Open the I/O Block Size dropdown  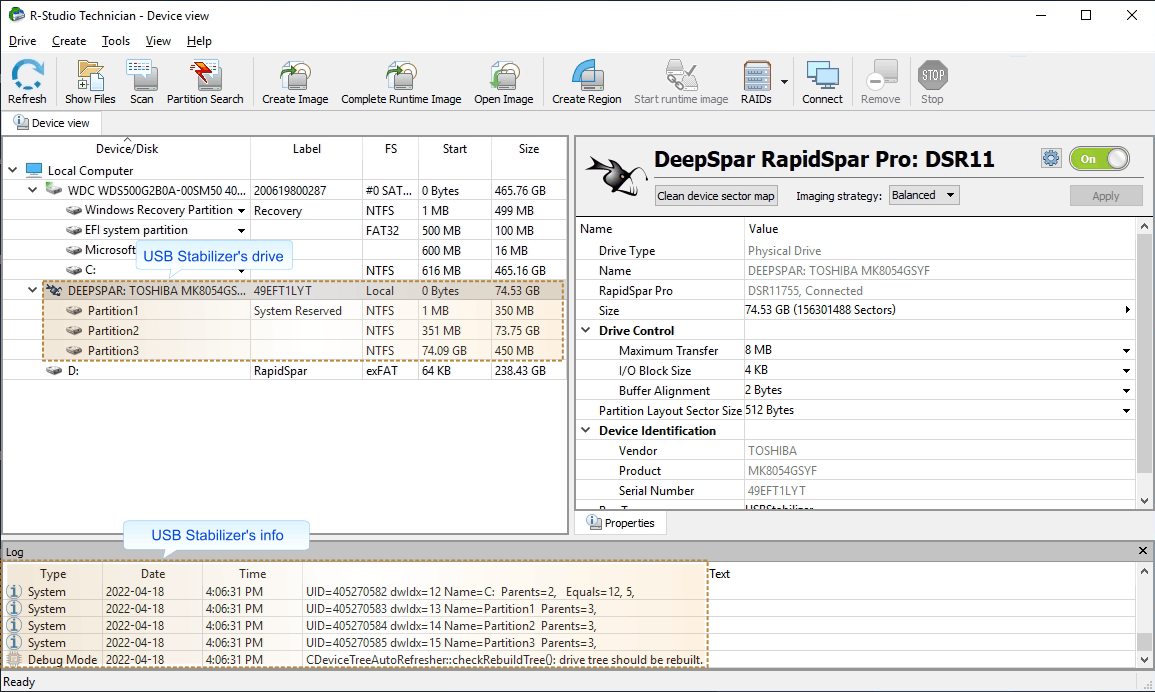tap(1126, 371)
